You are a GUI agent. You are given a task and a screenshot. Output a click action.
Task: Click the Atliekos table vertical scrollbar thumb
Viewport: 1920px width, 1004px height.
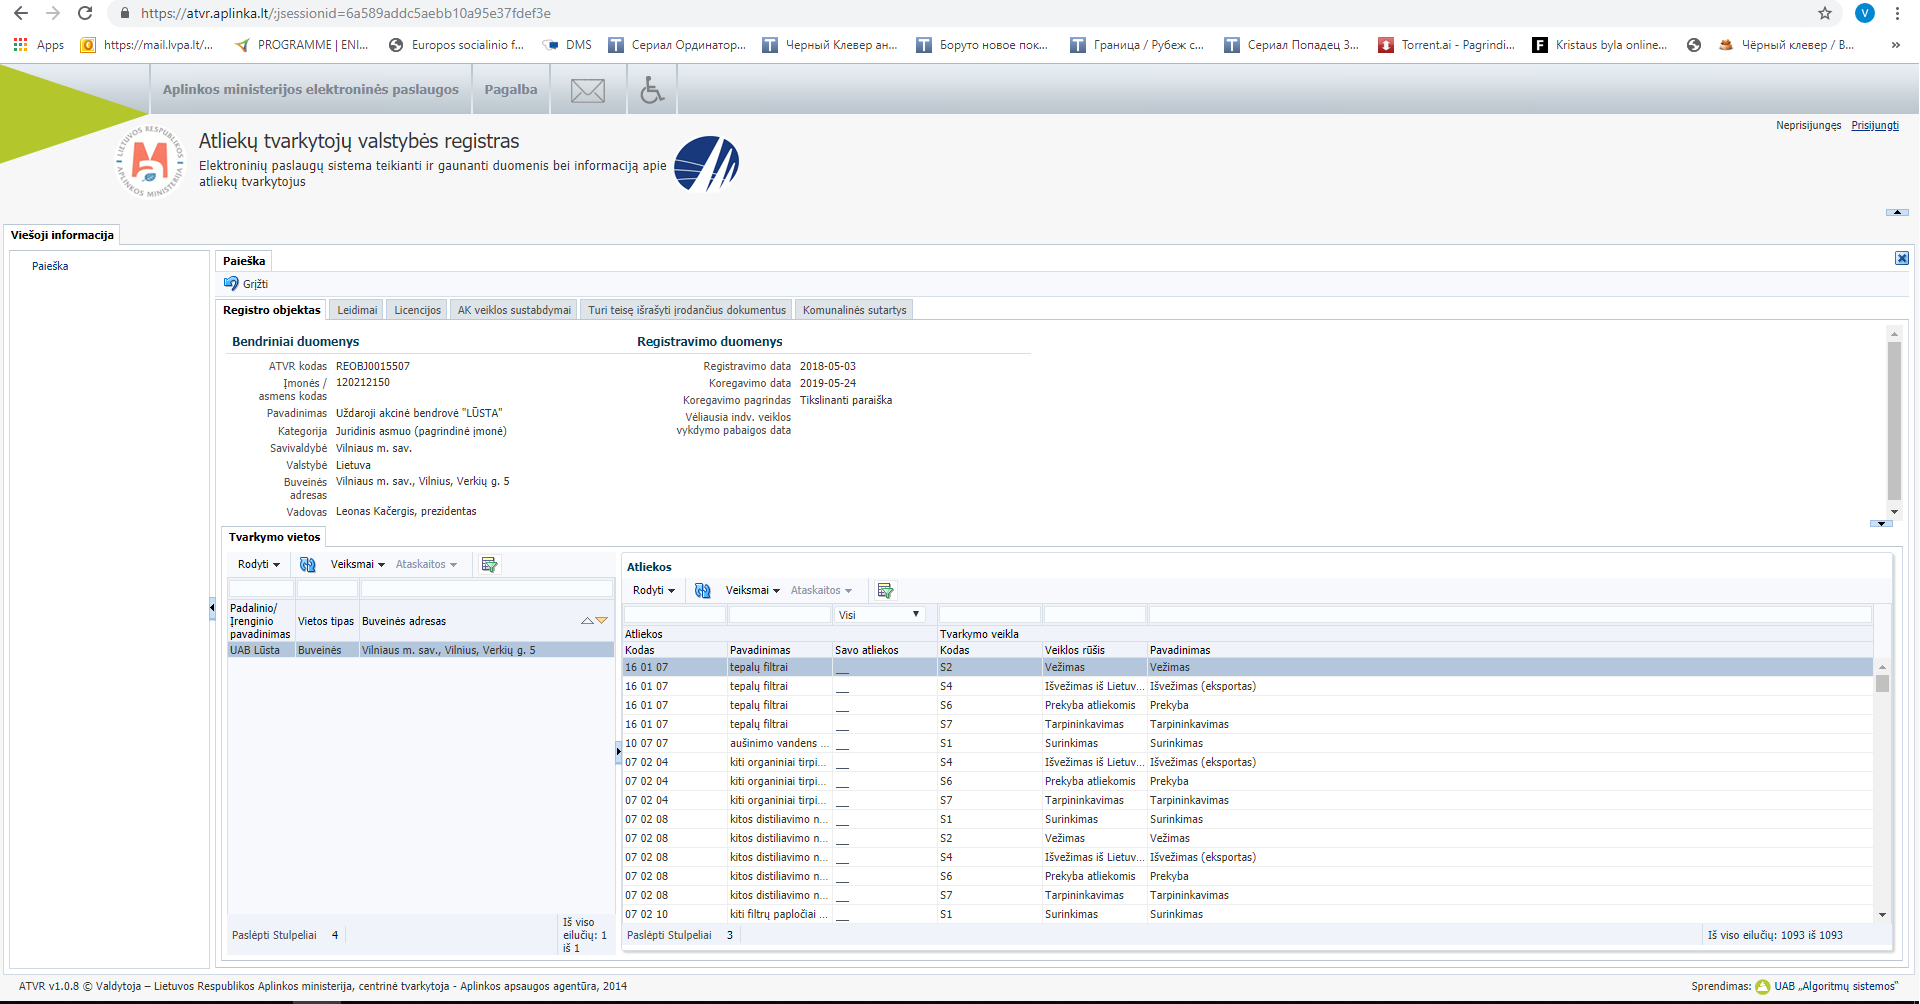1882,684
